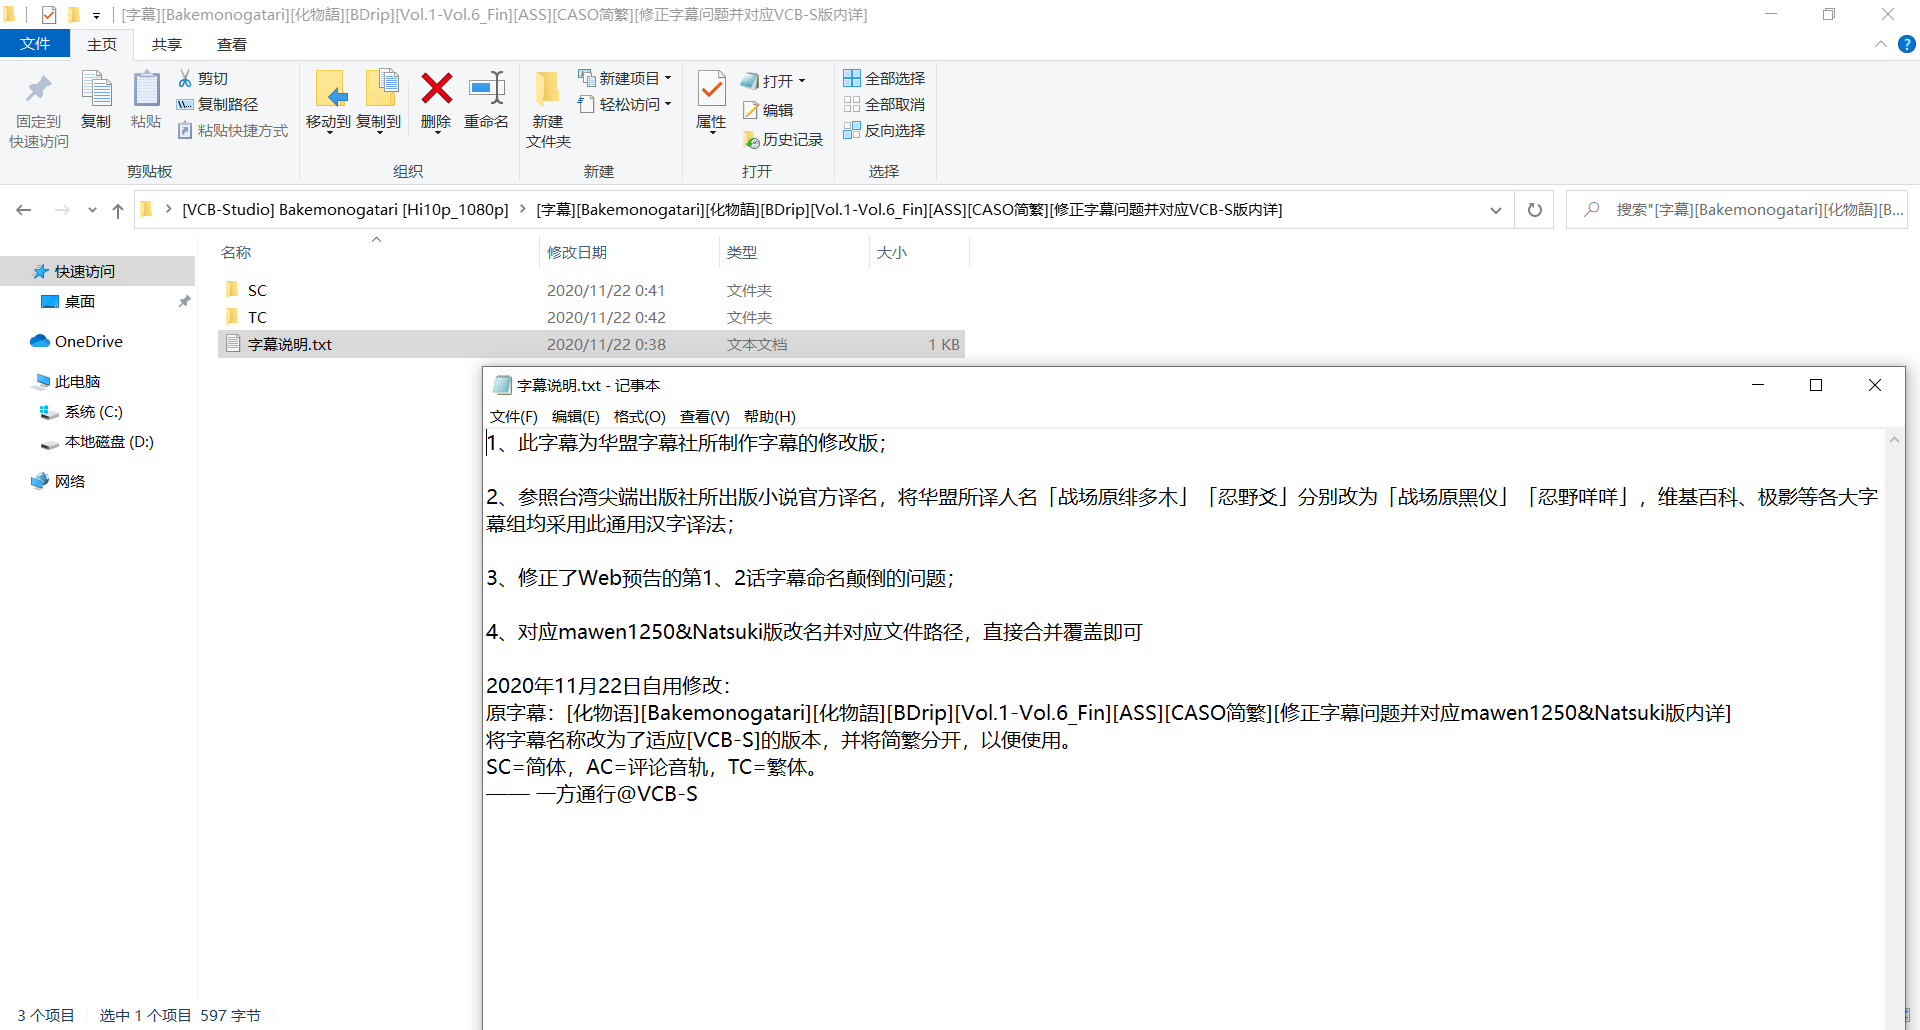Image resolution: width=1920 pixels, height=1030 pixels.
Task: Sort files by 名称 column
Action: pos(378,252)
